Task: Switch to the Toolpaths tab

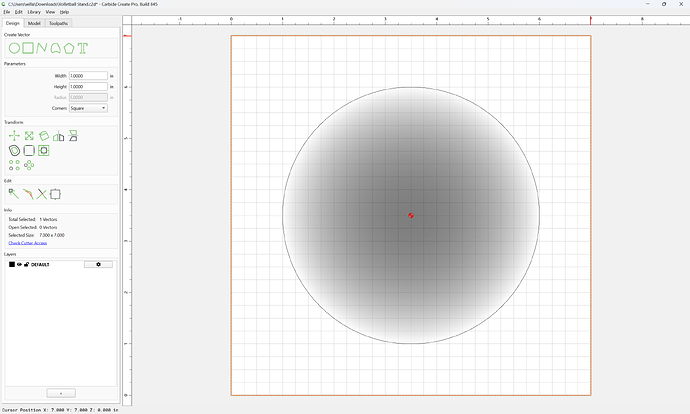Action: (59, 23)
